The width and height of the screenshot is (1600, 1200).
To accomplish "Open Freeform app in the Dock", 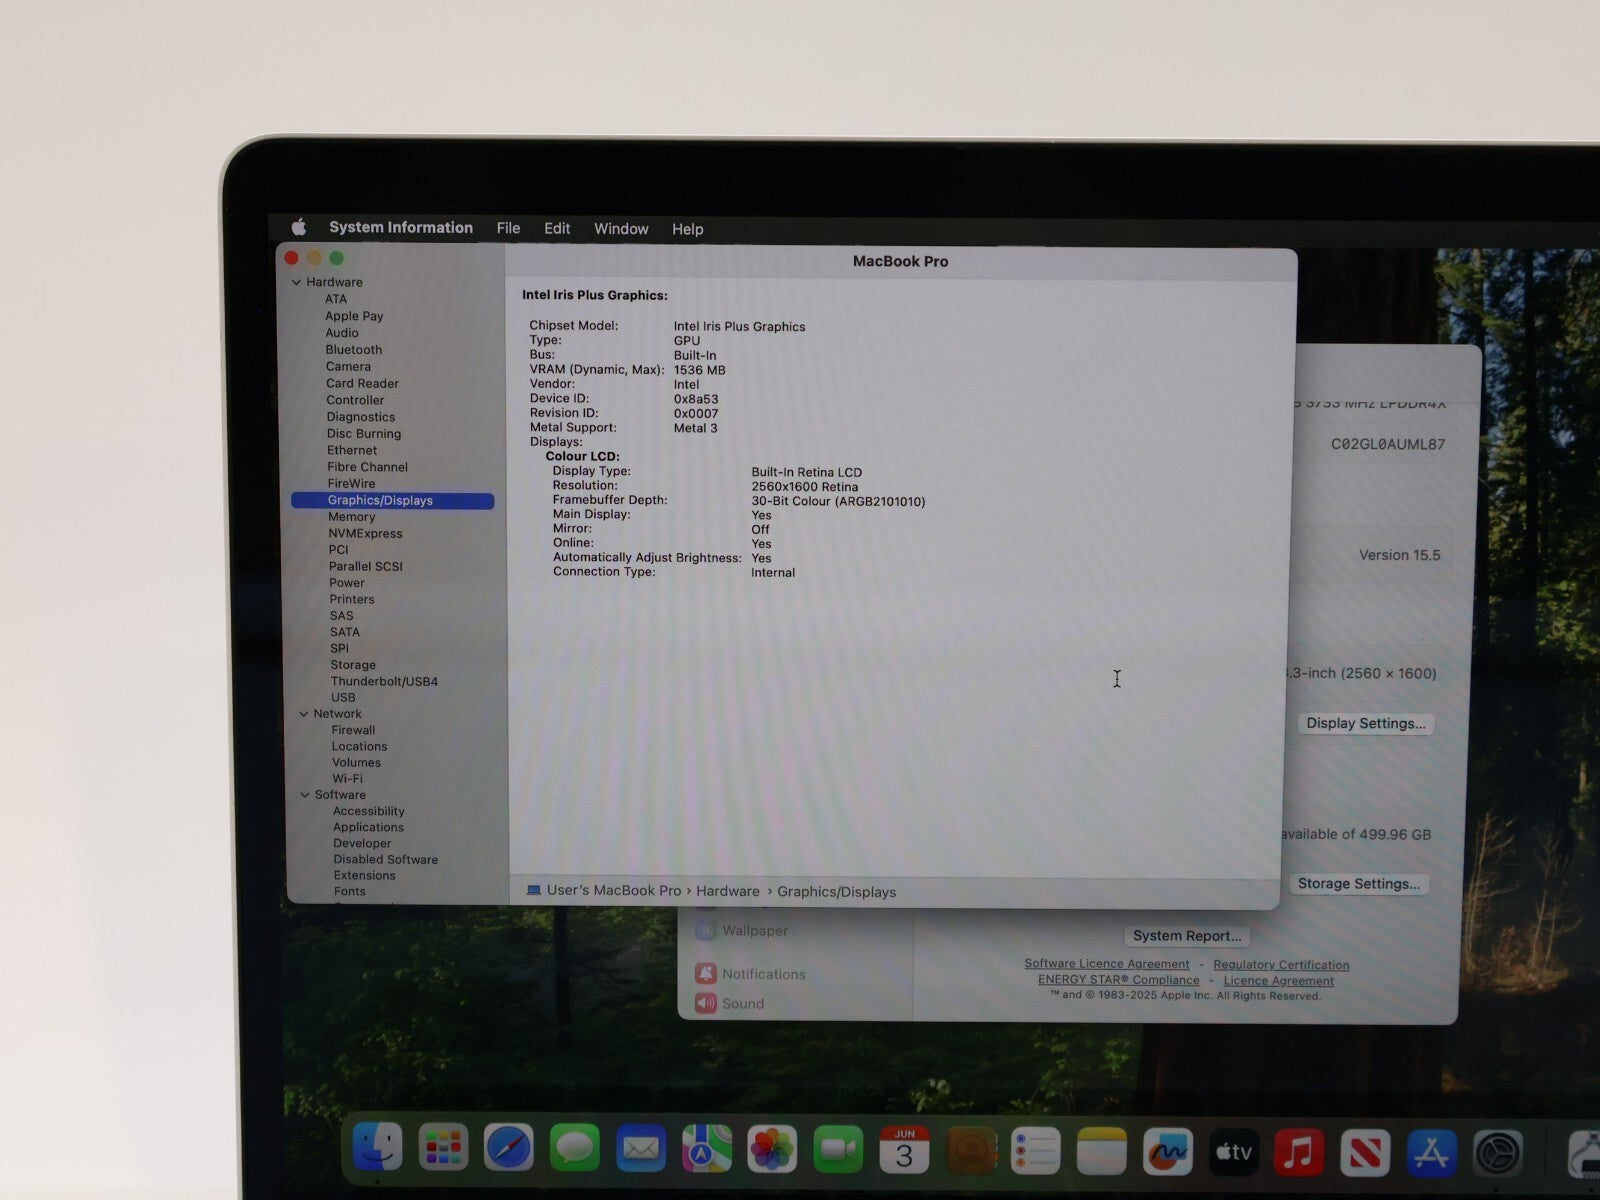I will click(x=1168, y=1152).
